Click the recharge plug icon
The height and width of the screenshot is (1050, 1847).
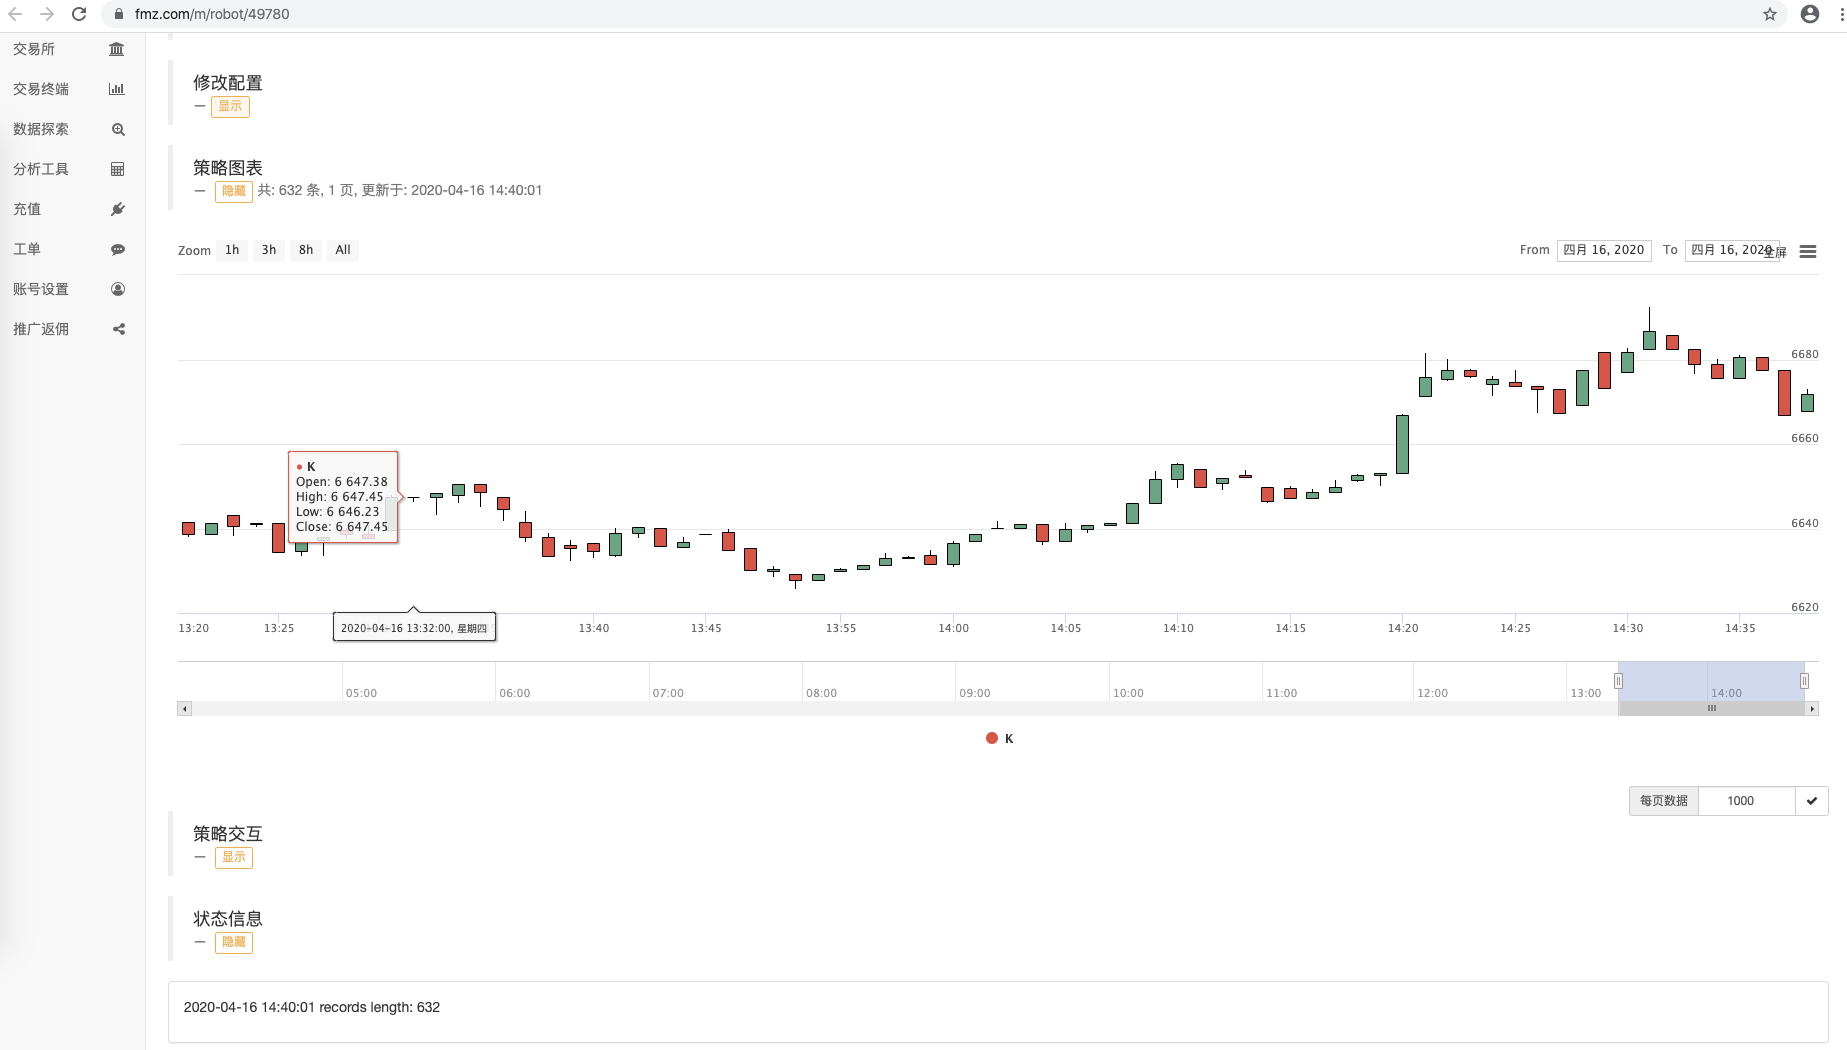(118, 209)
